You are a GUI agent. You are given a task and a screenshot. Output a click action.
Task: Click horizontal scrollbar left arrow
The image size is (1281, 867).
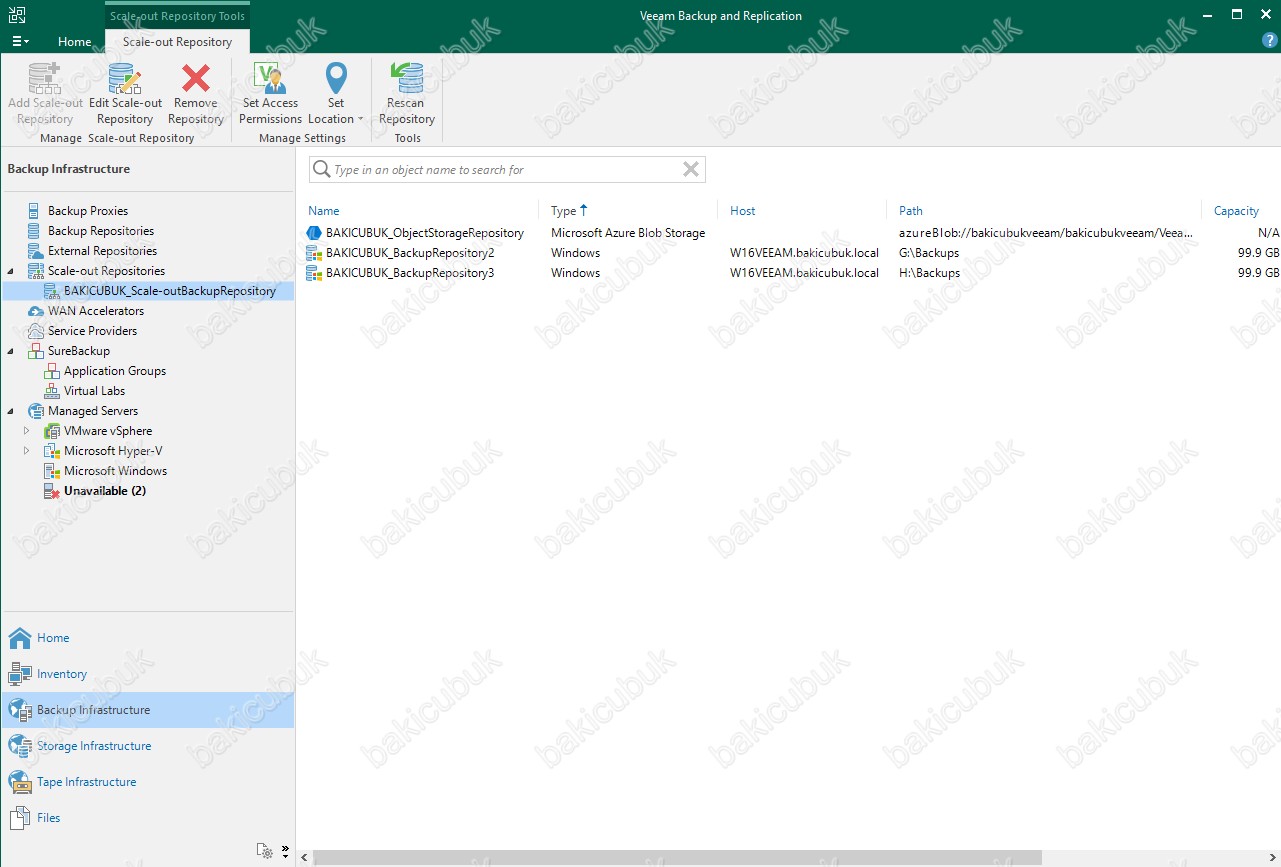tap(304, 858)
